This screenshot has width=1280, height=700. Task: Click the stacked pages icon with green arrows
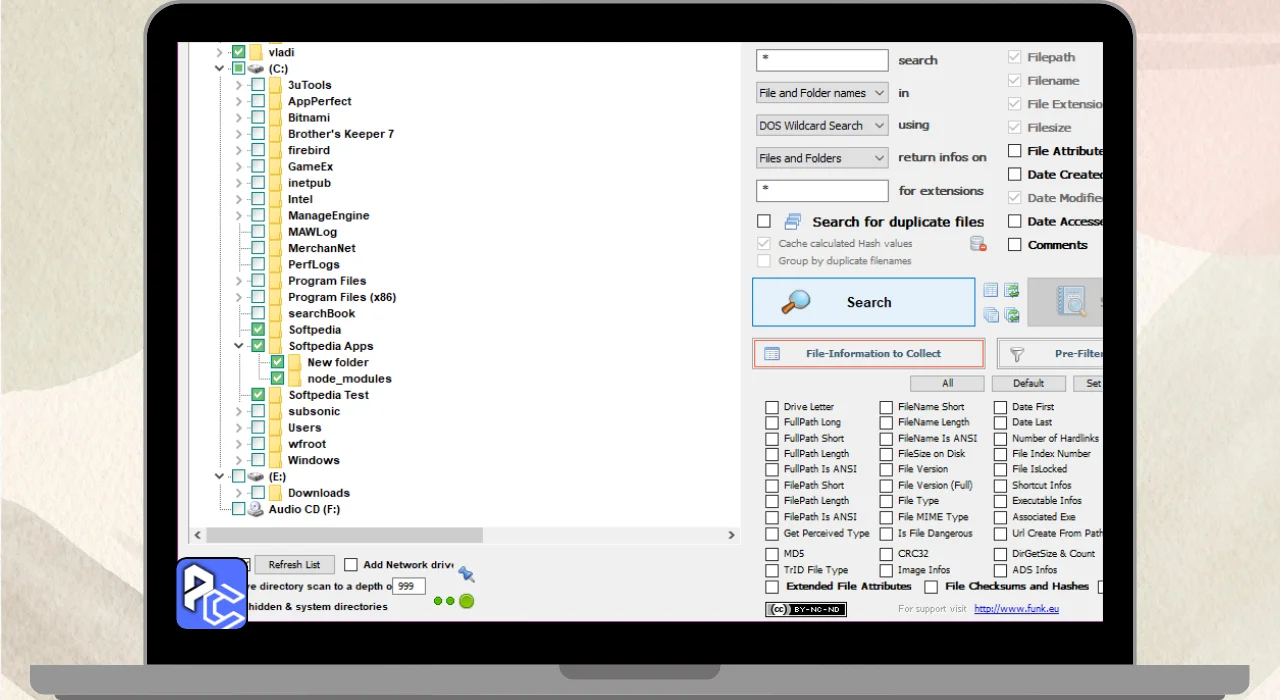[1012, 315]
